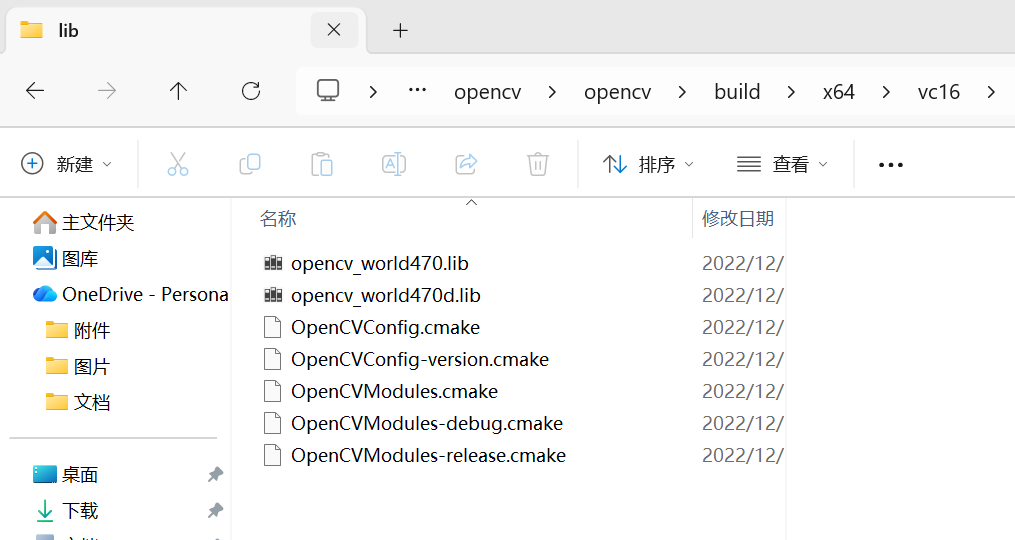Click modified date of opencv_world470.lib
The image size is (1015, 540).
click(x=742, y=264)
